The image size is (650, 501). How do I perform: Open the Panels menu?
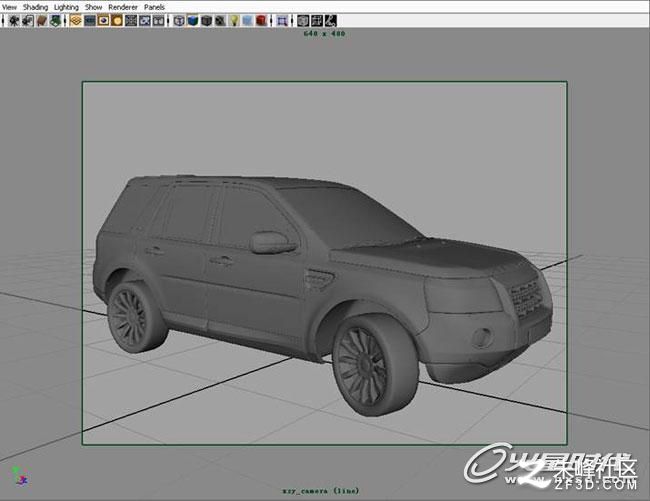[154, 7]
